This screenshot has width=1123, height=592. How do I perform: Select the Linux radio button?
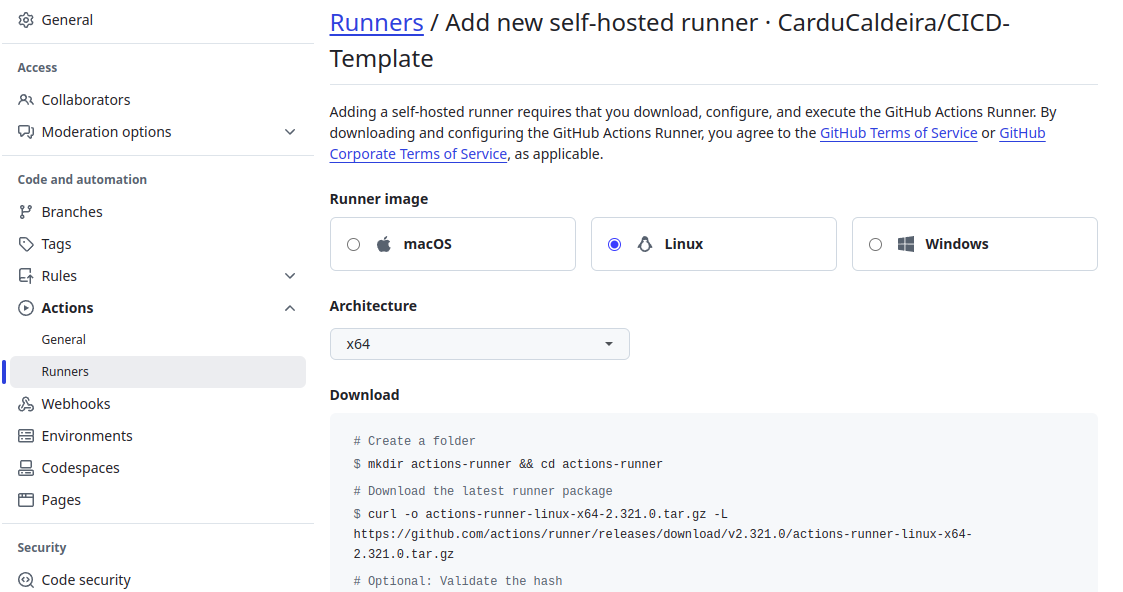[x=614, y=244]
